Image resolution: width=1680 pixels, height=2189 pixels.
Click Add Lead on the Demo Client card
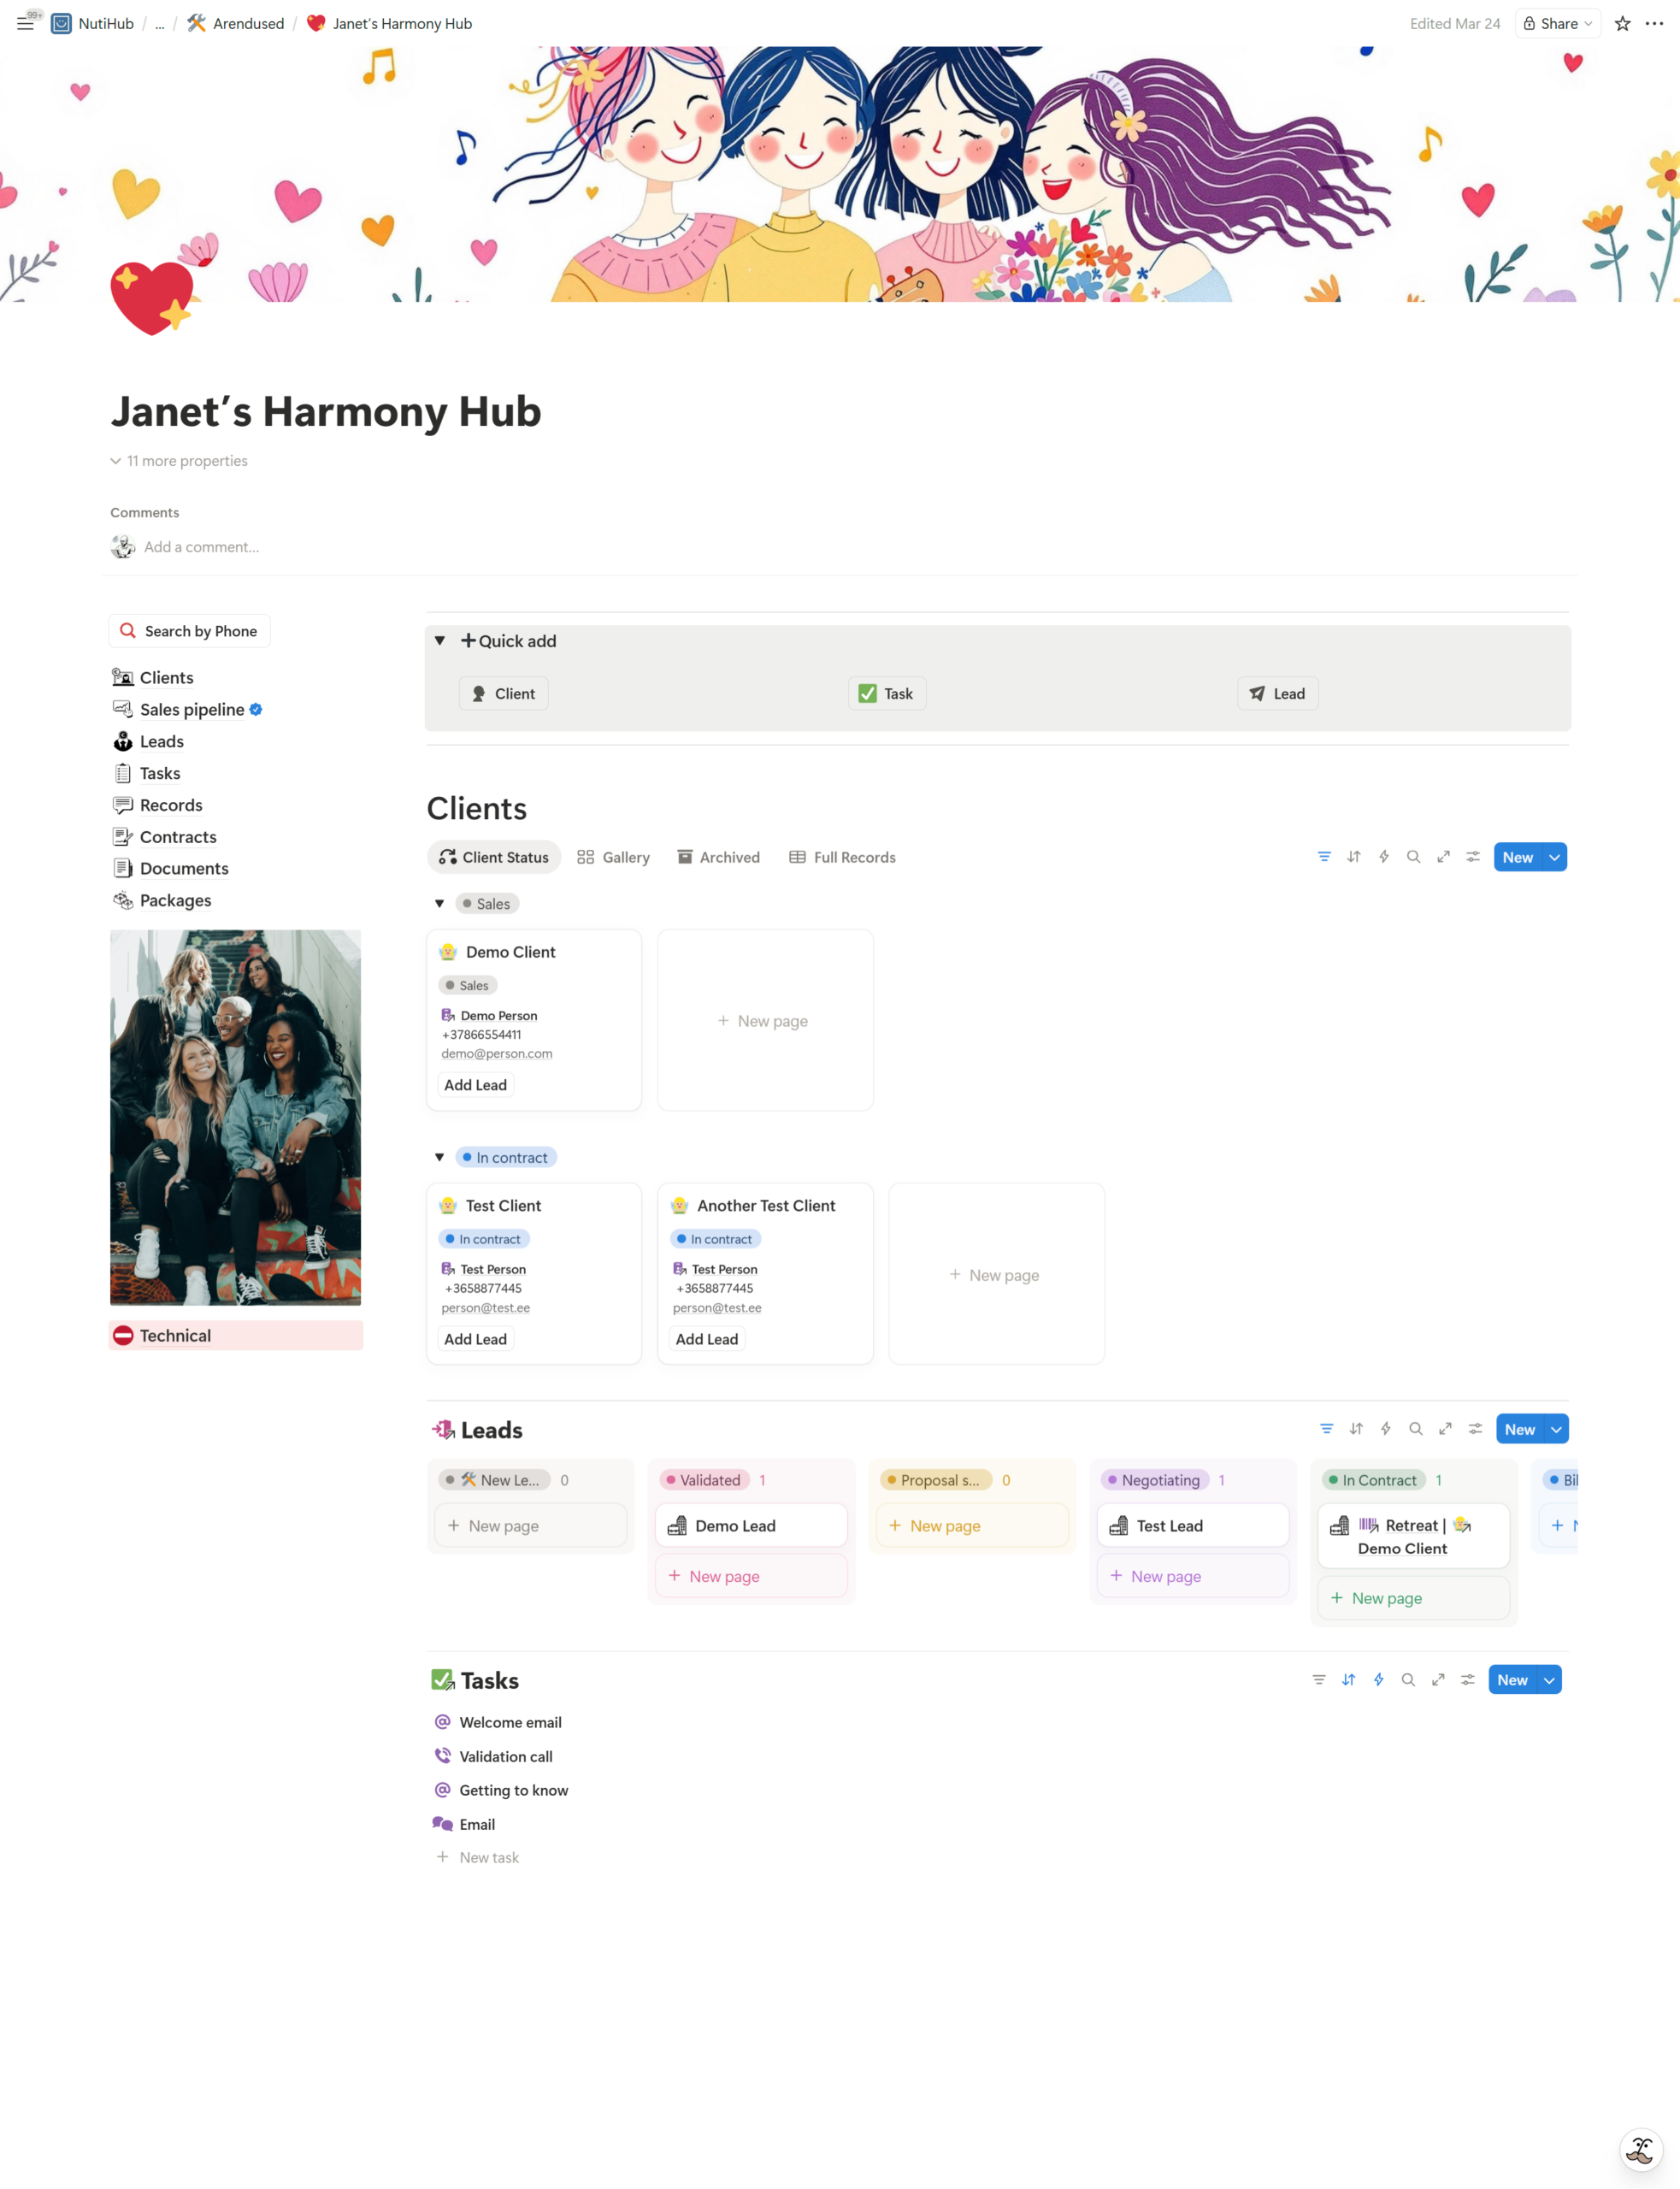[x=475, y=1084]
